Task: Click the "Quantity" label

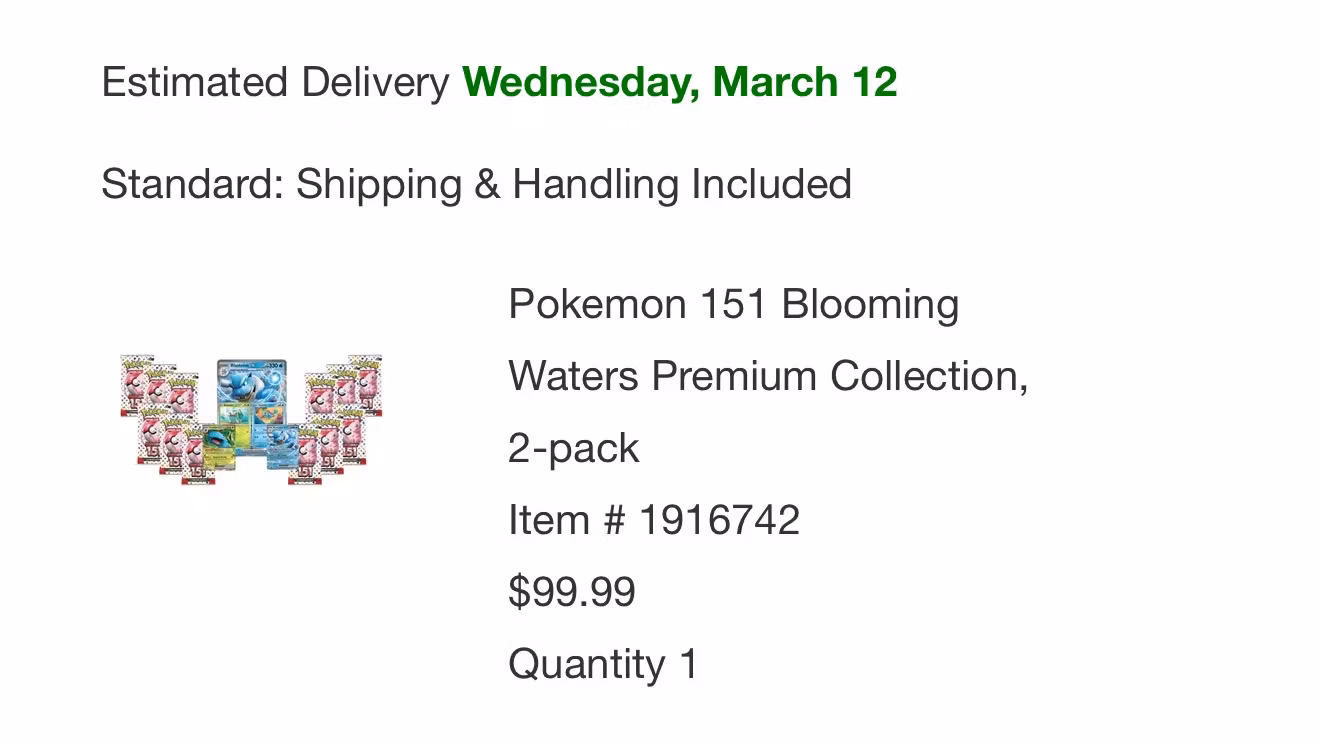Action: click(586, 665)
